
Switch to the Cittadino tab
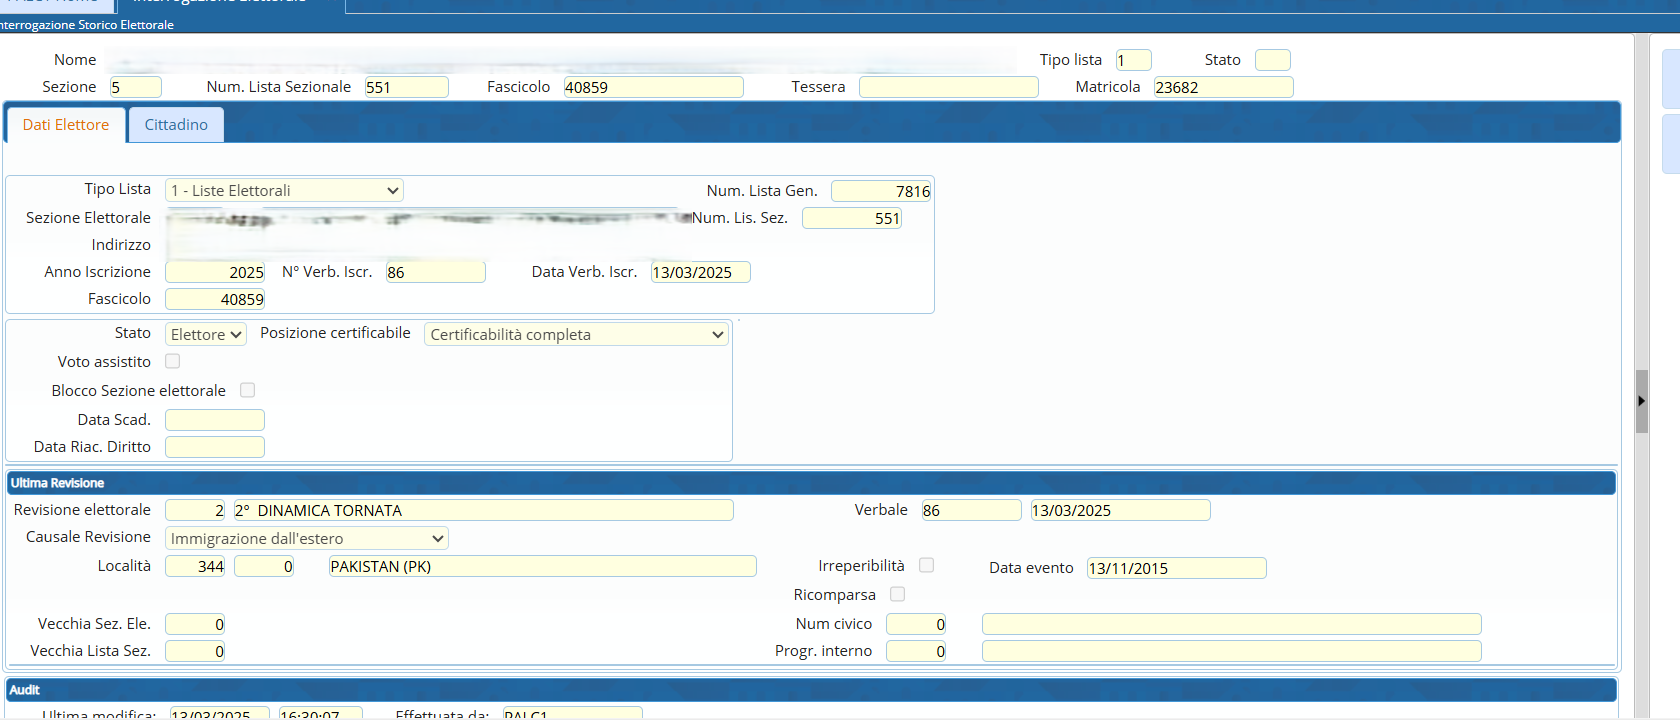176,125
